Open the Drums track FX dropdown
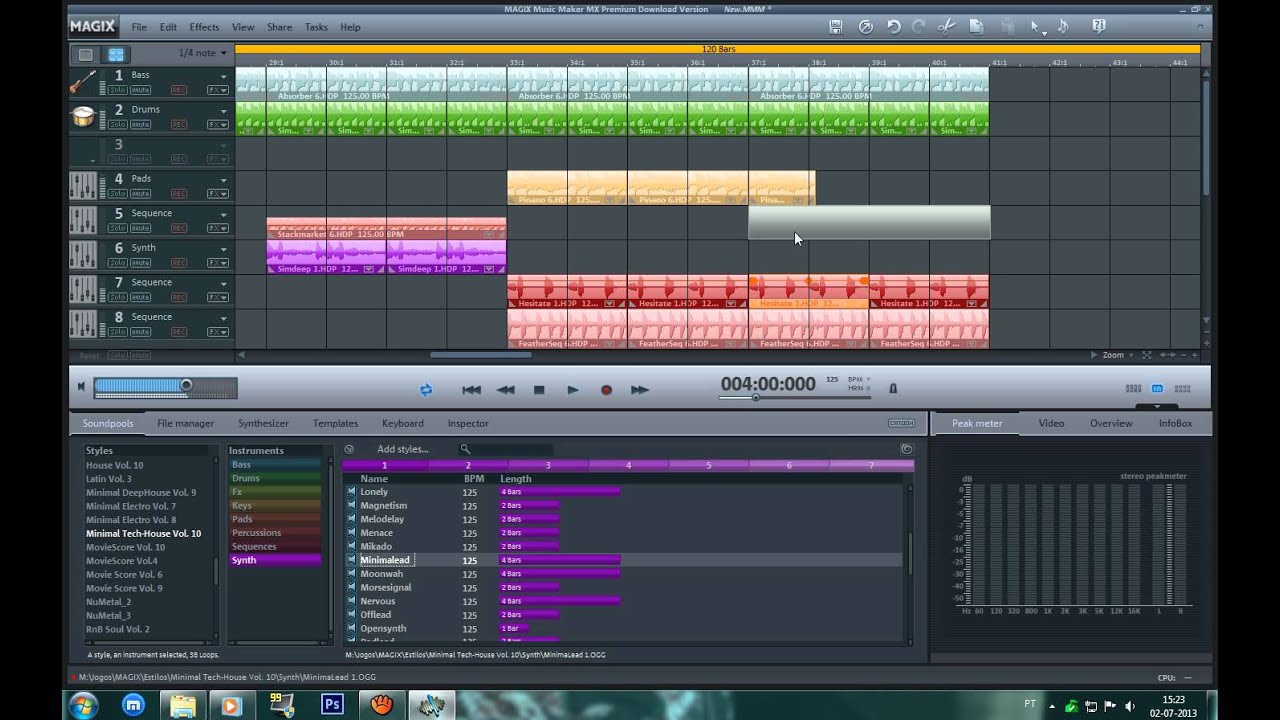 tap(217, 125)
